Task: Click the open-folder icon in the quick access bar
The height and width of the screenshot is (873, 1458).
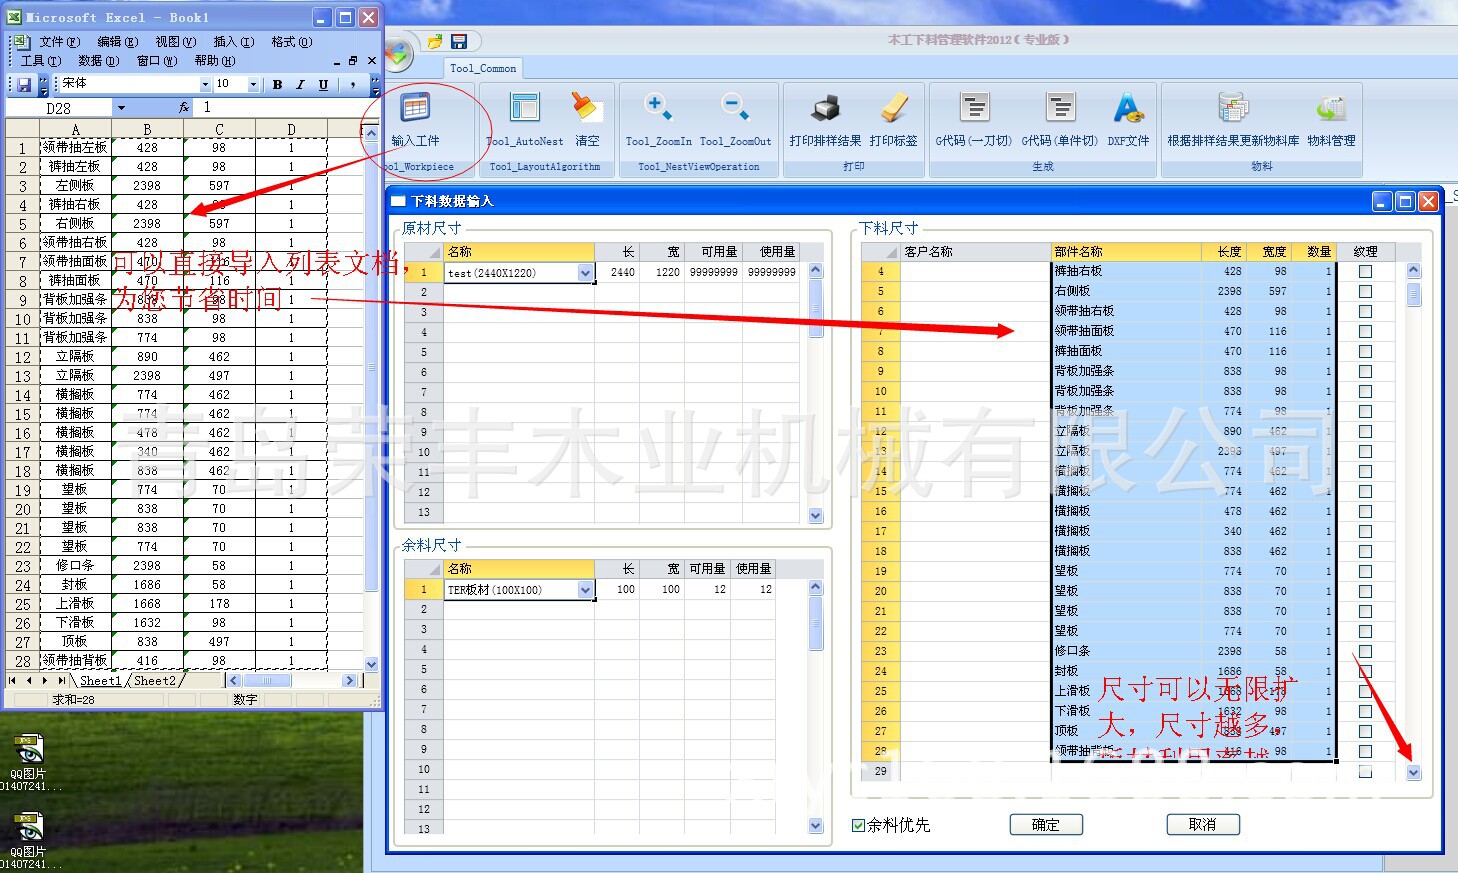Action: [x=435, y=42]
